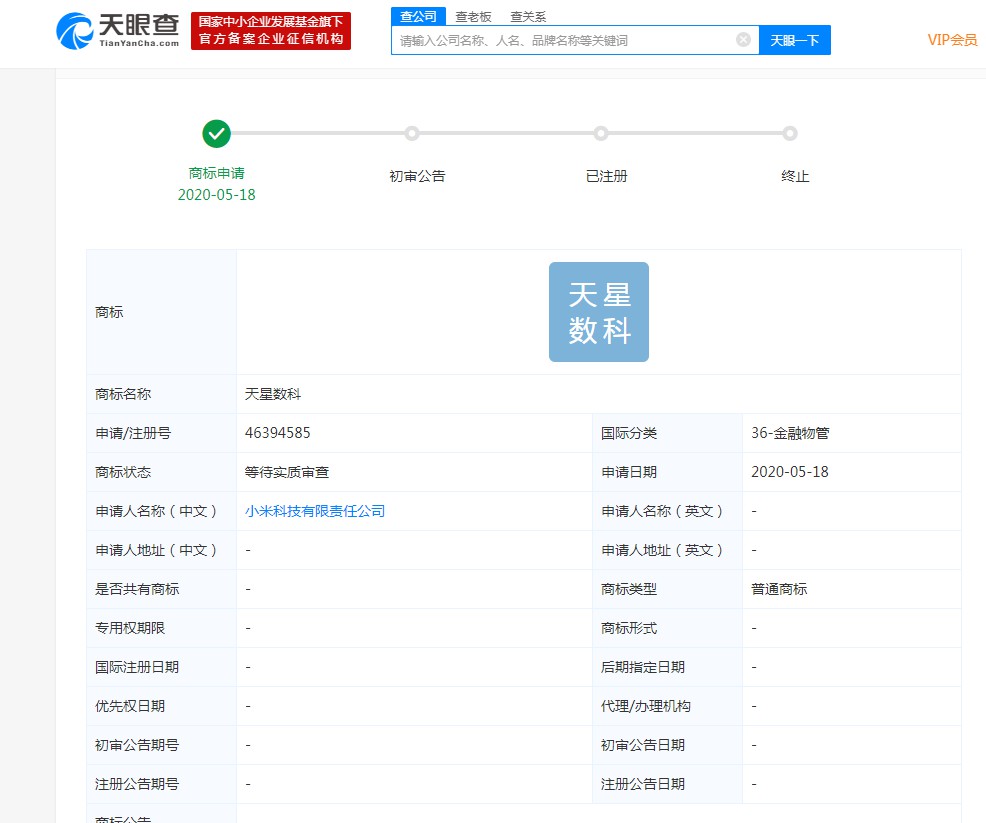Click the 天眼一下 search button

795,40
